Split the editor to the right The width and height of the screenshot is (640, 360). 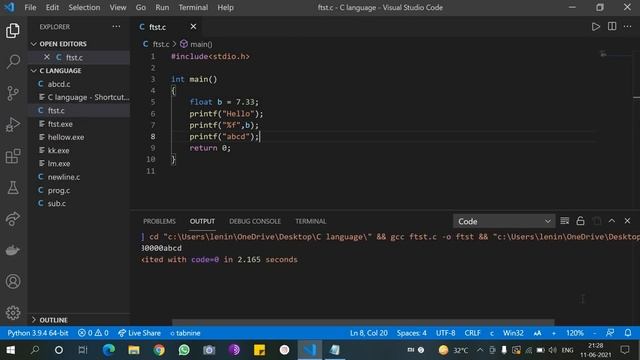(612, 27)
